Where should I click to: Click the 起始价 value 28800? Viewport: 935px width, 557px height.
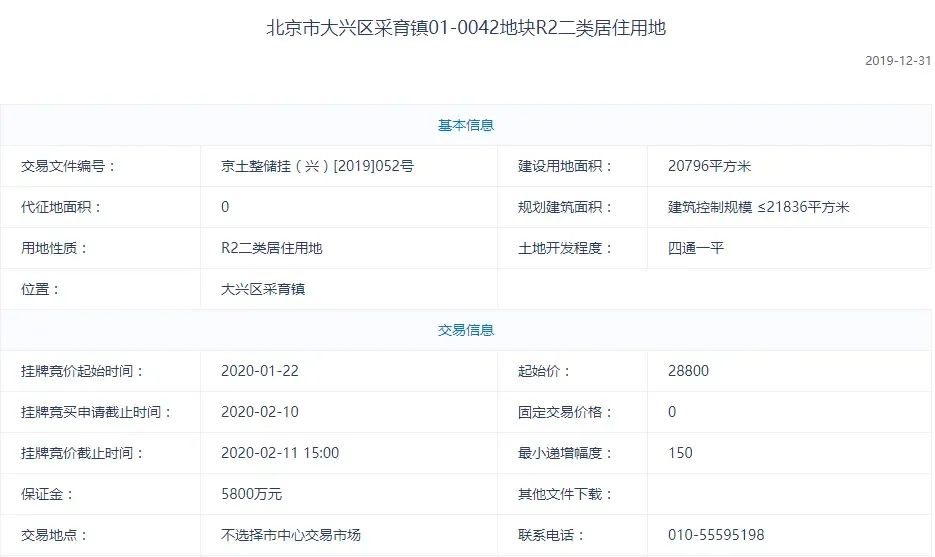pos(688,371)
